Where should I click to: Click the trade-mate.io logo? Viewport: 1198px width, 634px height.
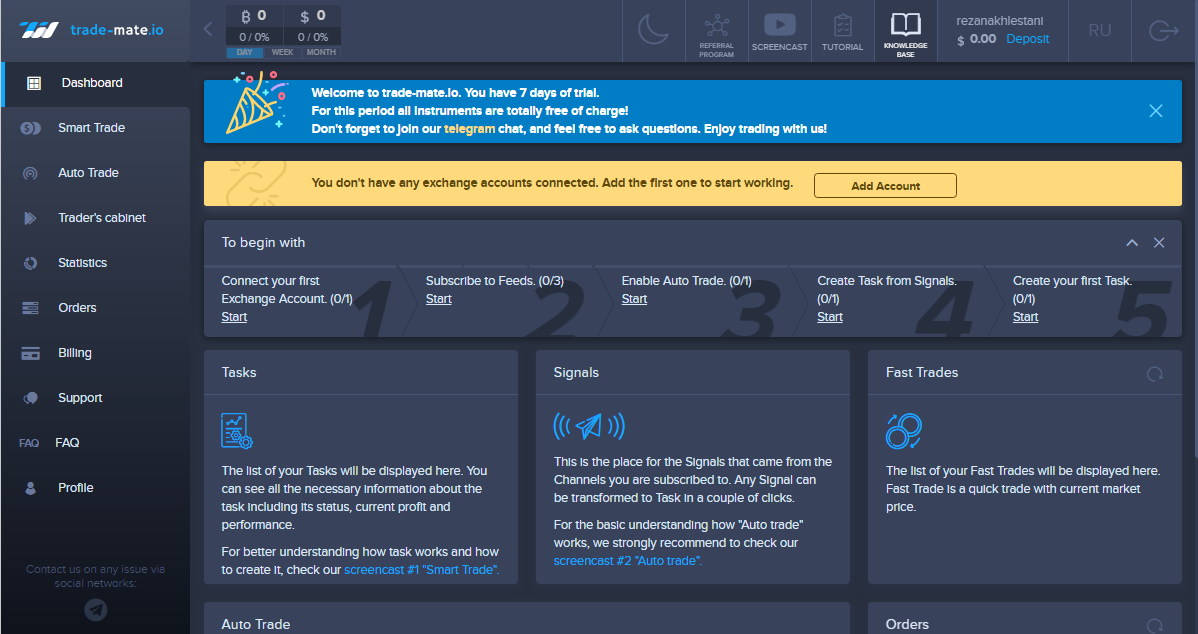click(92, 31)
